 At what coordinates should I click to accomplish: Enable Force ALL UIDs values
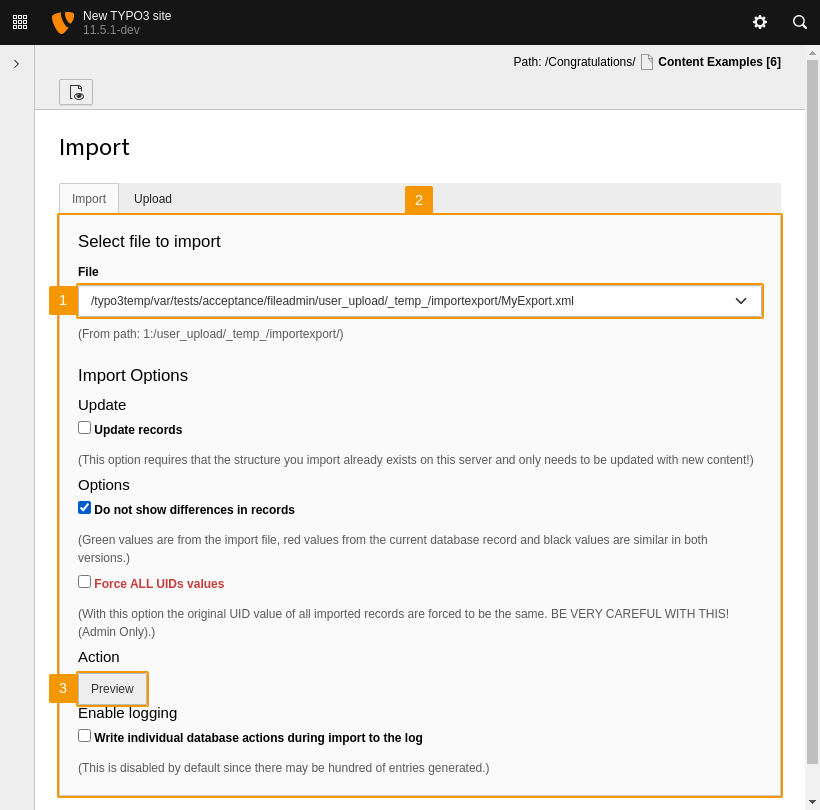(84, 581)
